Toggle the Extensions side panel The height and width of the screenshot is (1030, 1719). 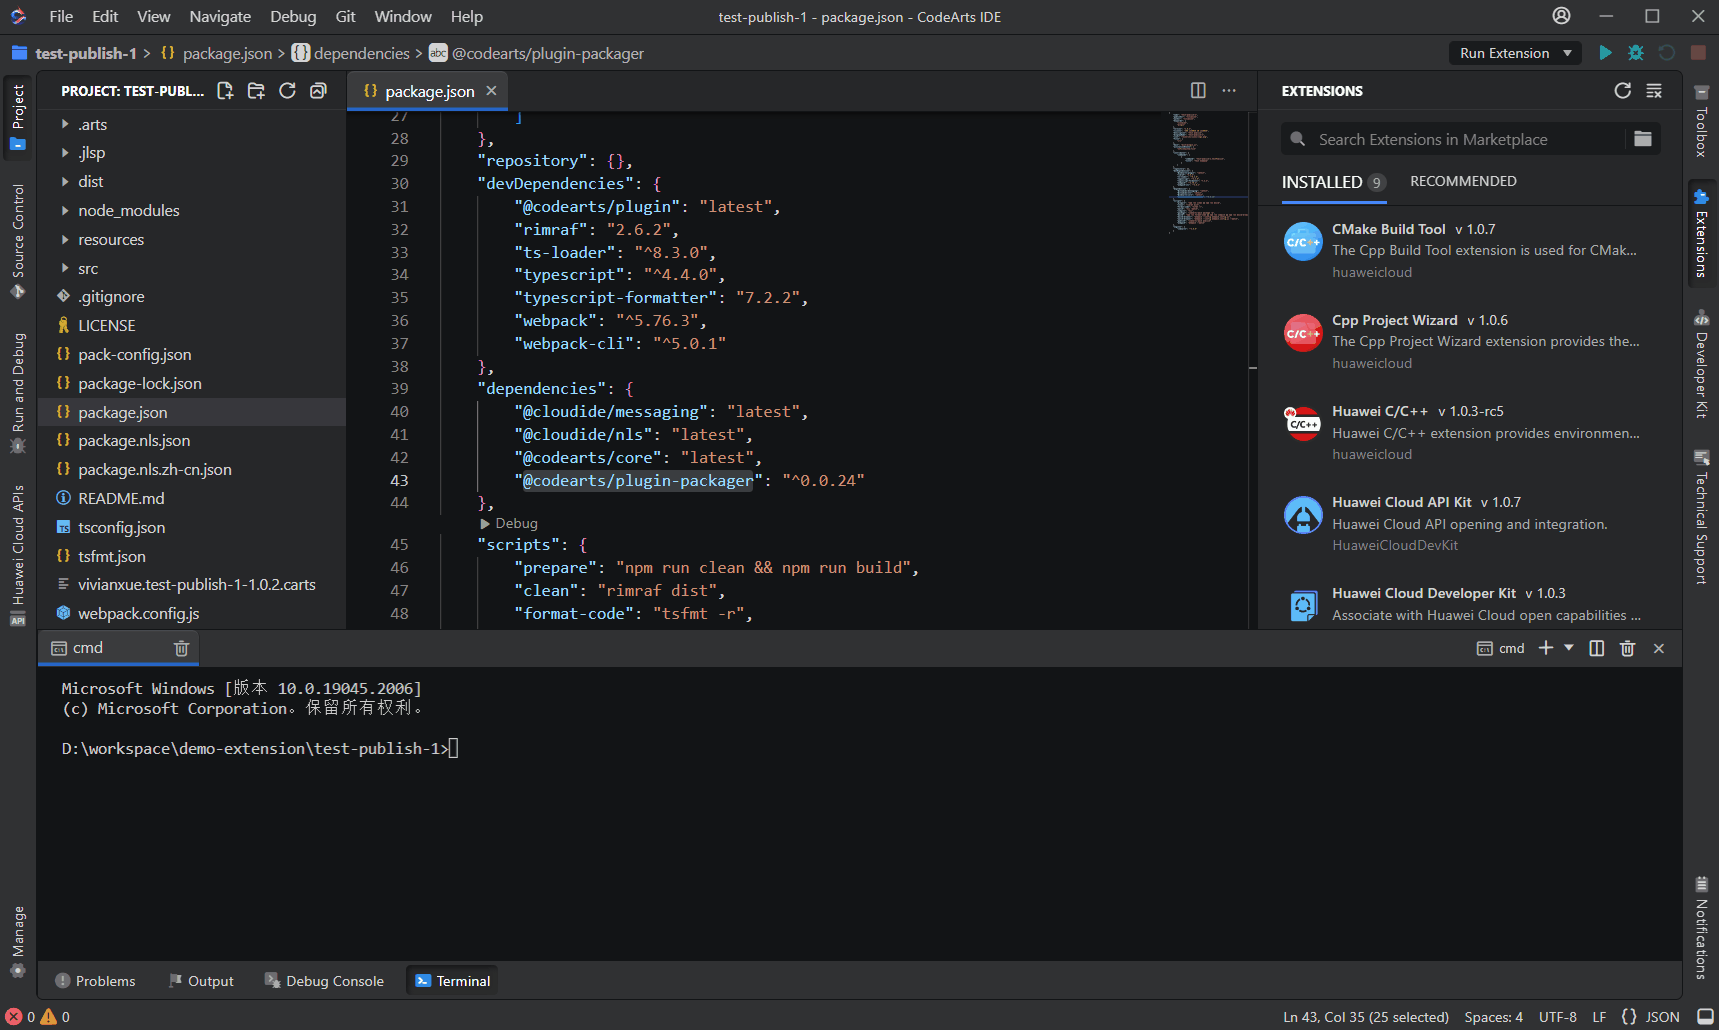pyautogui.click(x=1701, y=233)
